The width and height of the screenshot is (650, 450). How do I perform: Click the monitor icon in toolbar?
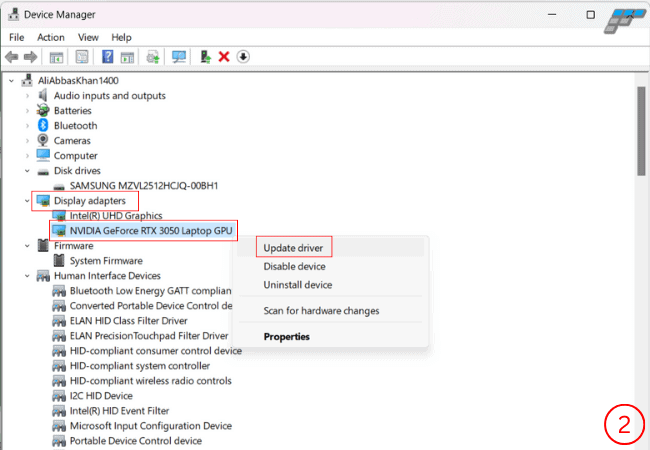179,57
